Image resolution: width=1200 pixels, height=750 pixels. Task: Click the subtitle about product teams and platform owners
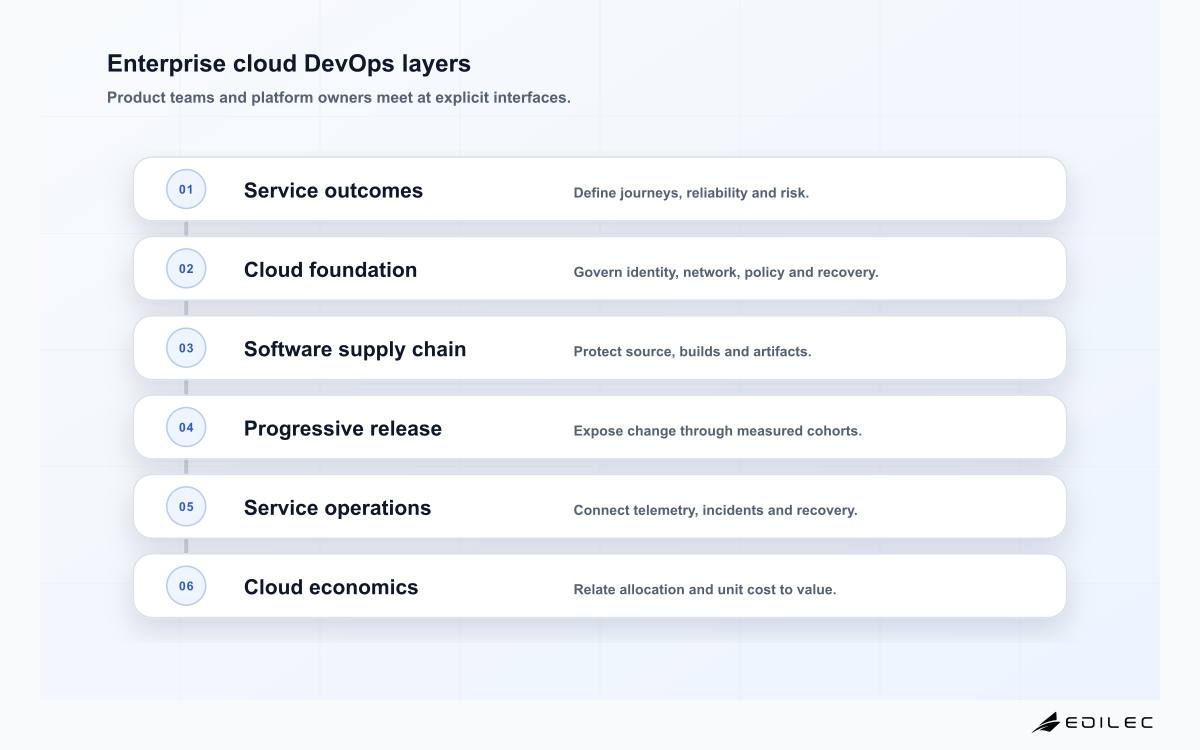pyautogui.click(x=339, y=98)
